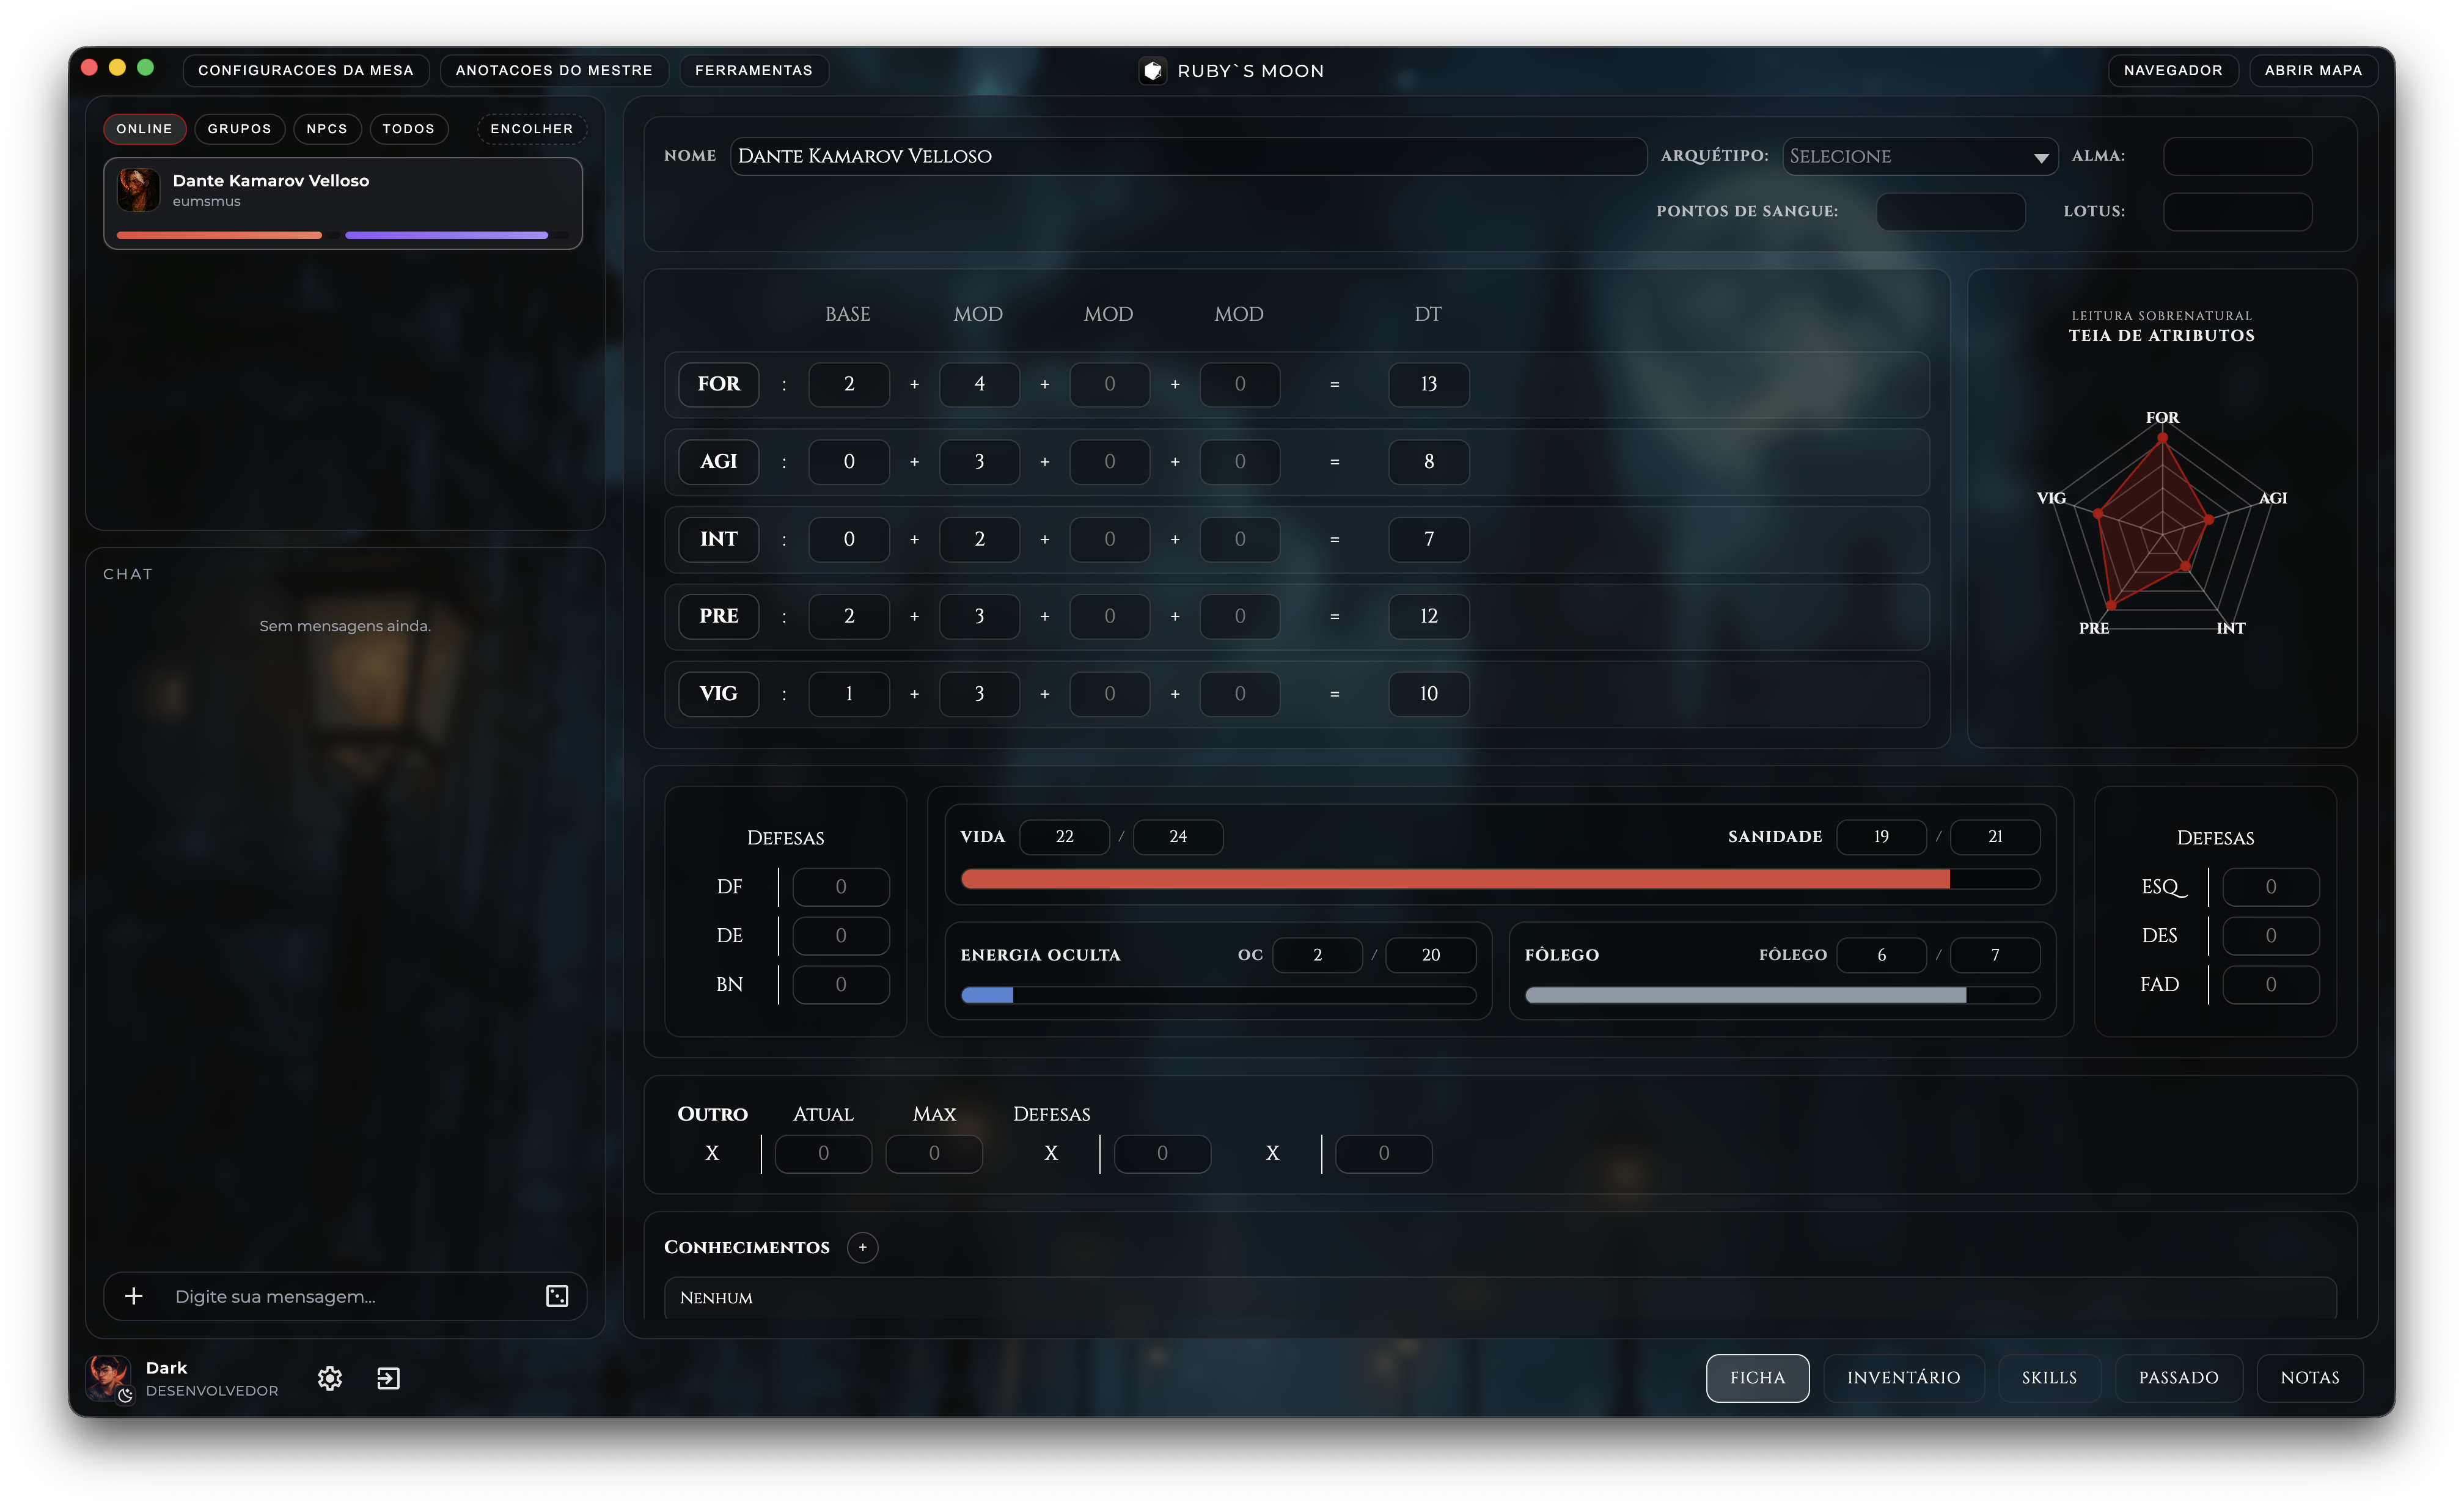The width and height of the screenshot is (2464, 1508).
Task: Click the ESQ defense field
Action: tap(2271, 887)
